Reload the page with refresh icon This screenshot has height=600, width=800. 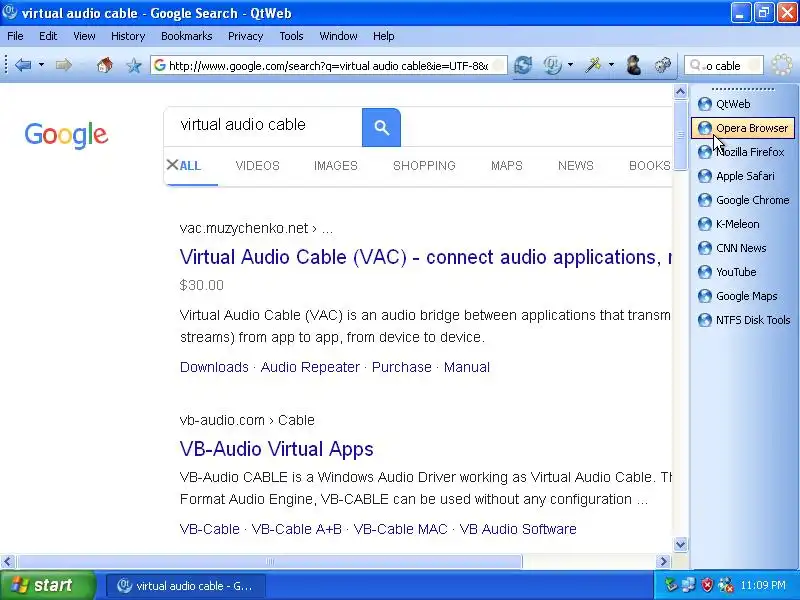click(523, 65)
